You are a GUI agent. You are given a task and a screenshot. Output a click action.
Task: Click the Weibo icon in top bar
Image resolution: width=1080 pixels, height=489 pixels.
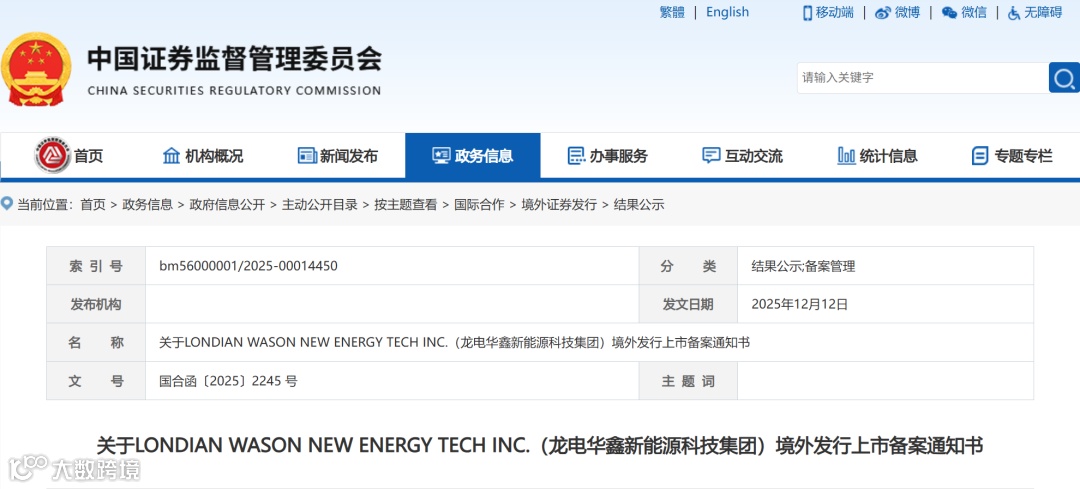882,12
